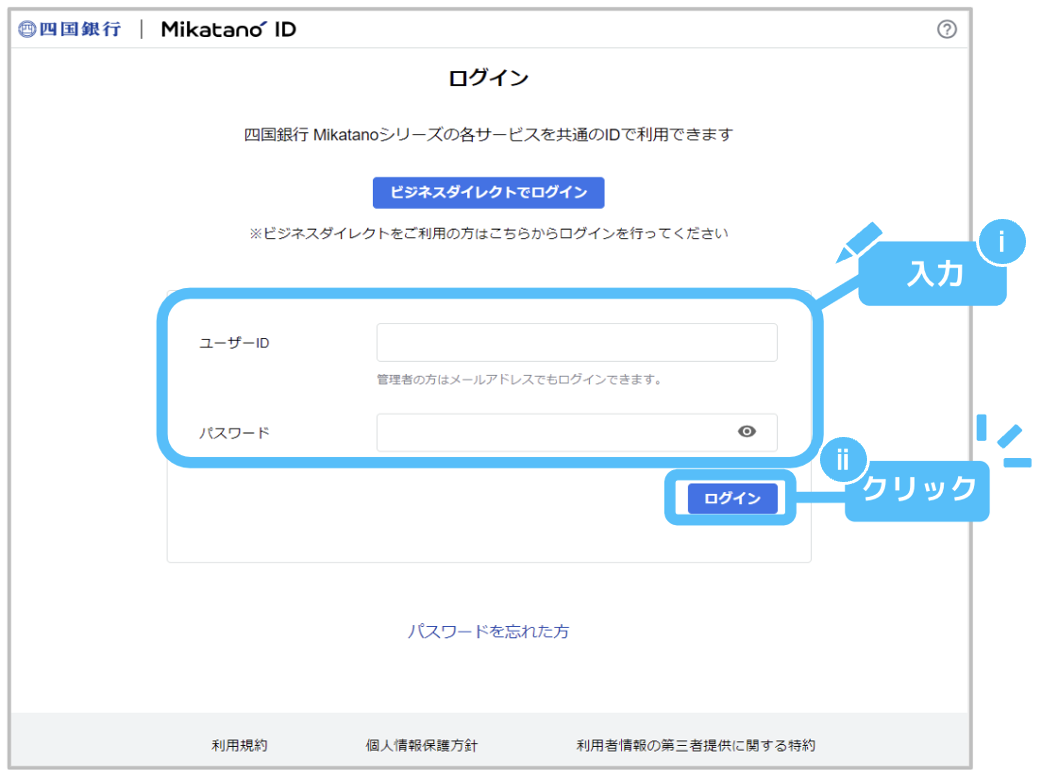This screenshot has width=1046, height=770.
Task: Click the blue ログイン button
Action: pos(732,498)
